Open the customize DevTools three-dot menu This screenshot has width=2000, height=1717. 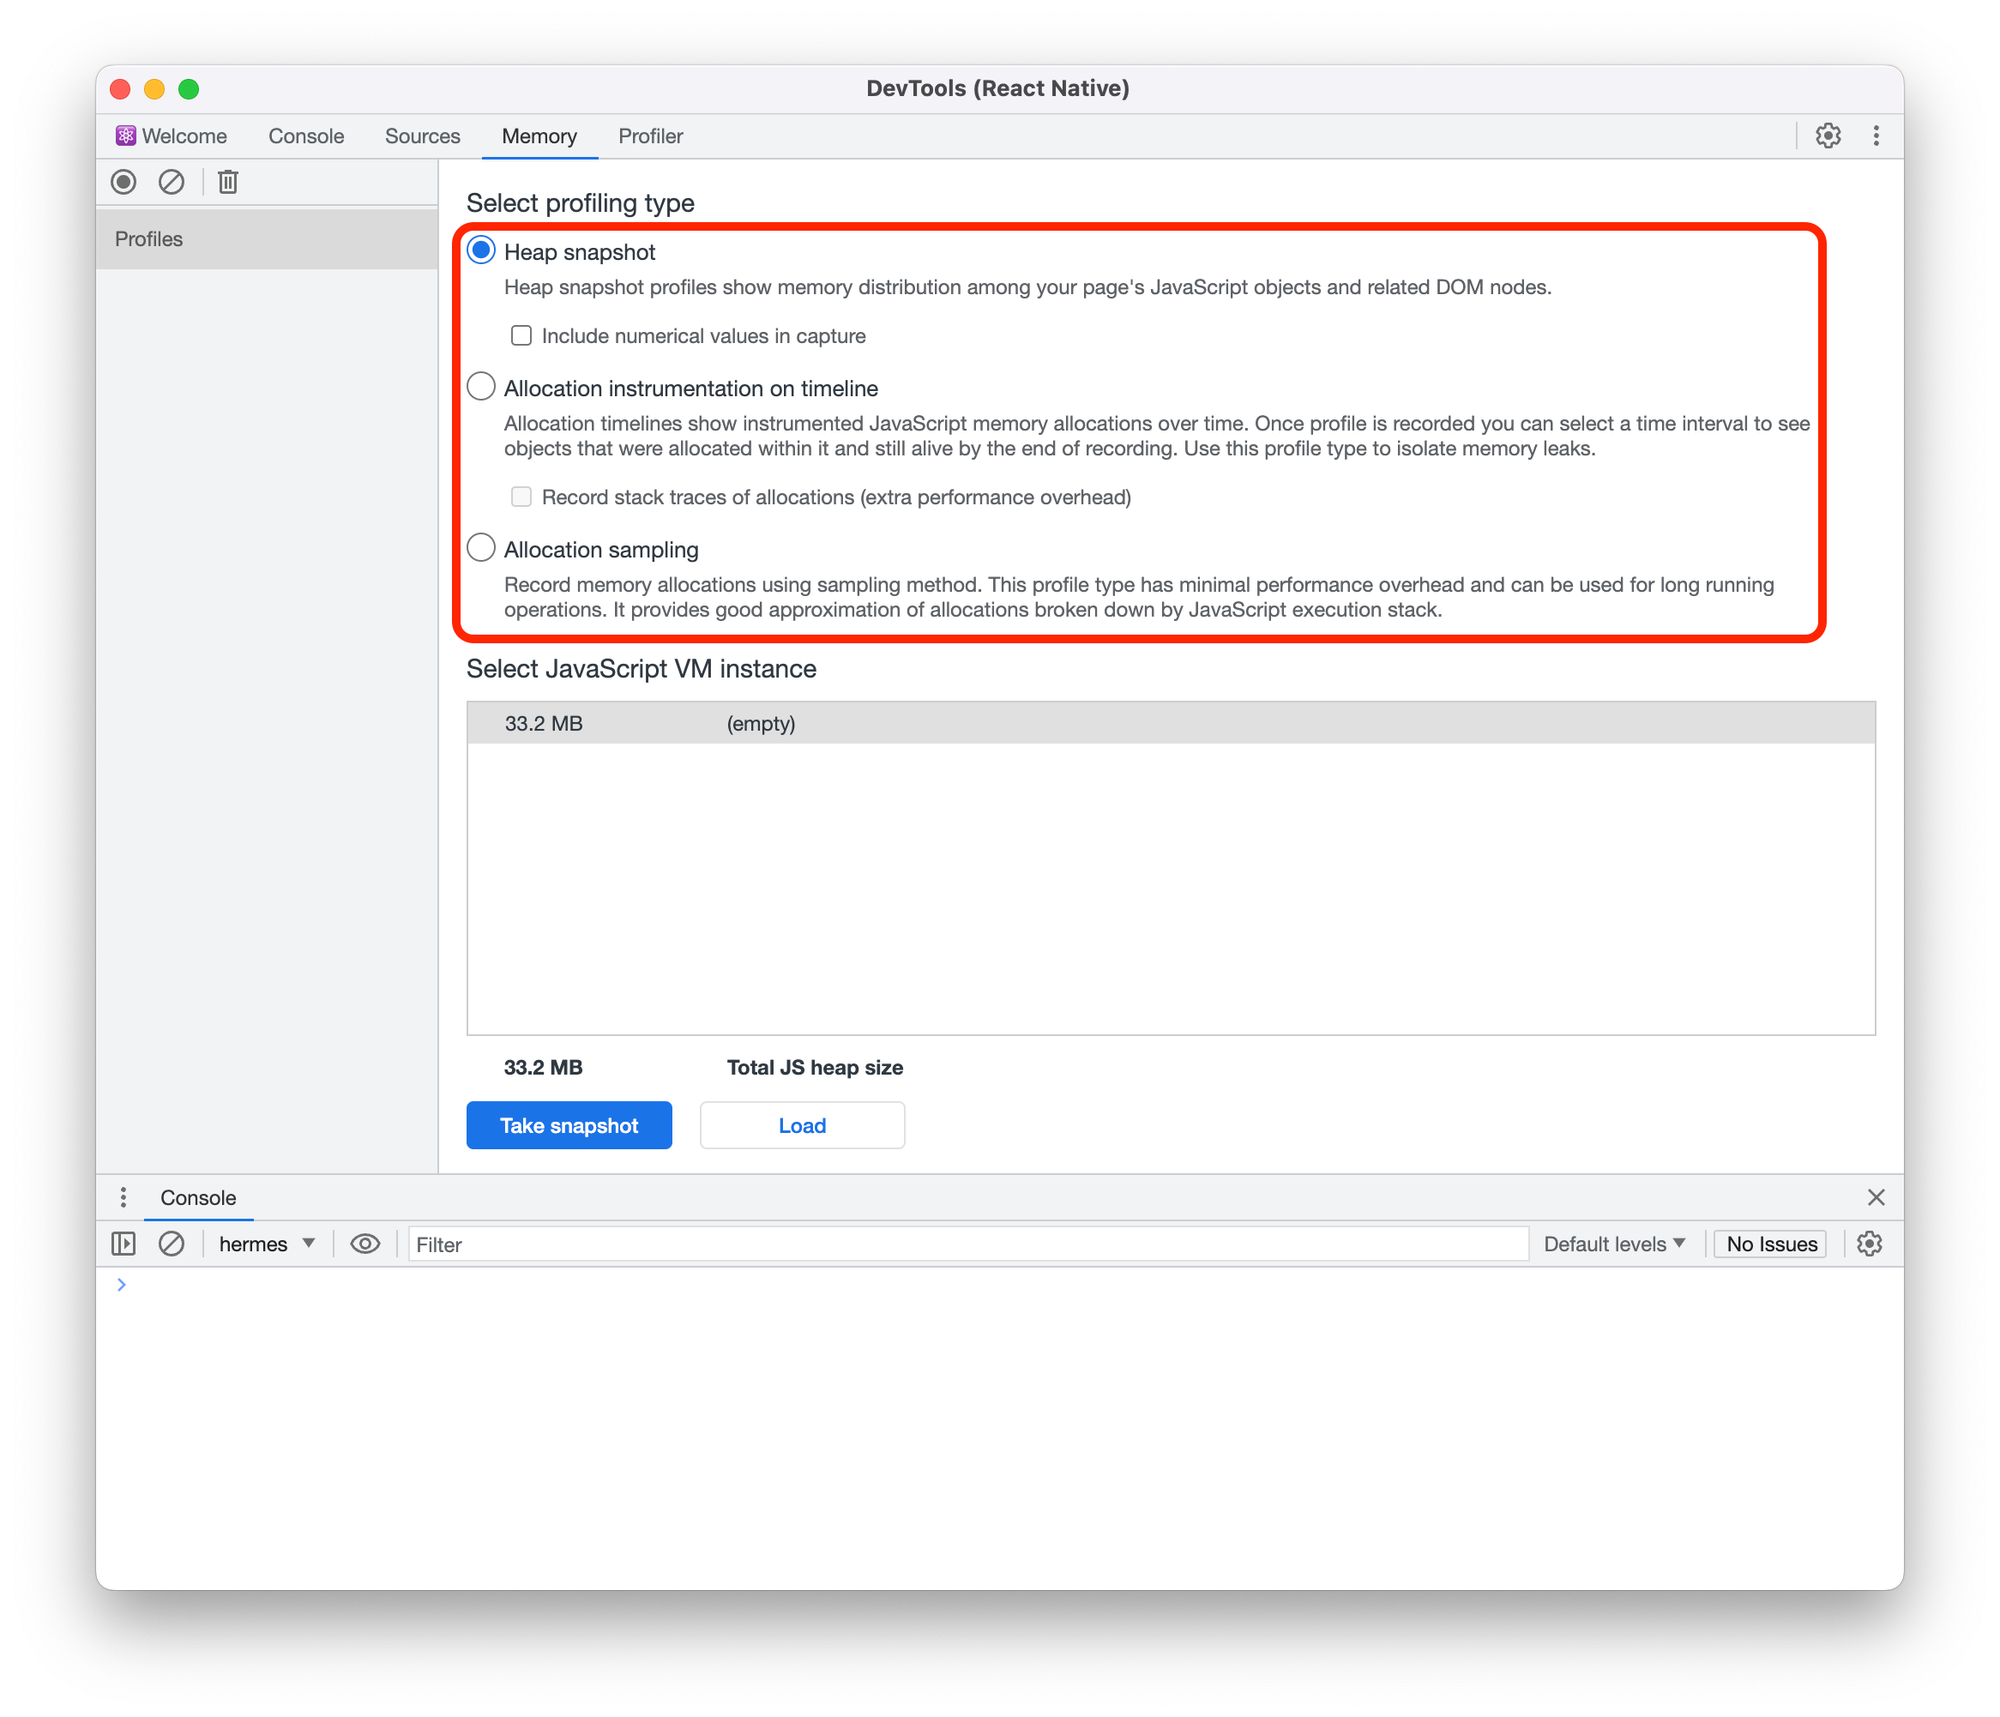point(1876,136)
